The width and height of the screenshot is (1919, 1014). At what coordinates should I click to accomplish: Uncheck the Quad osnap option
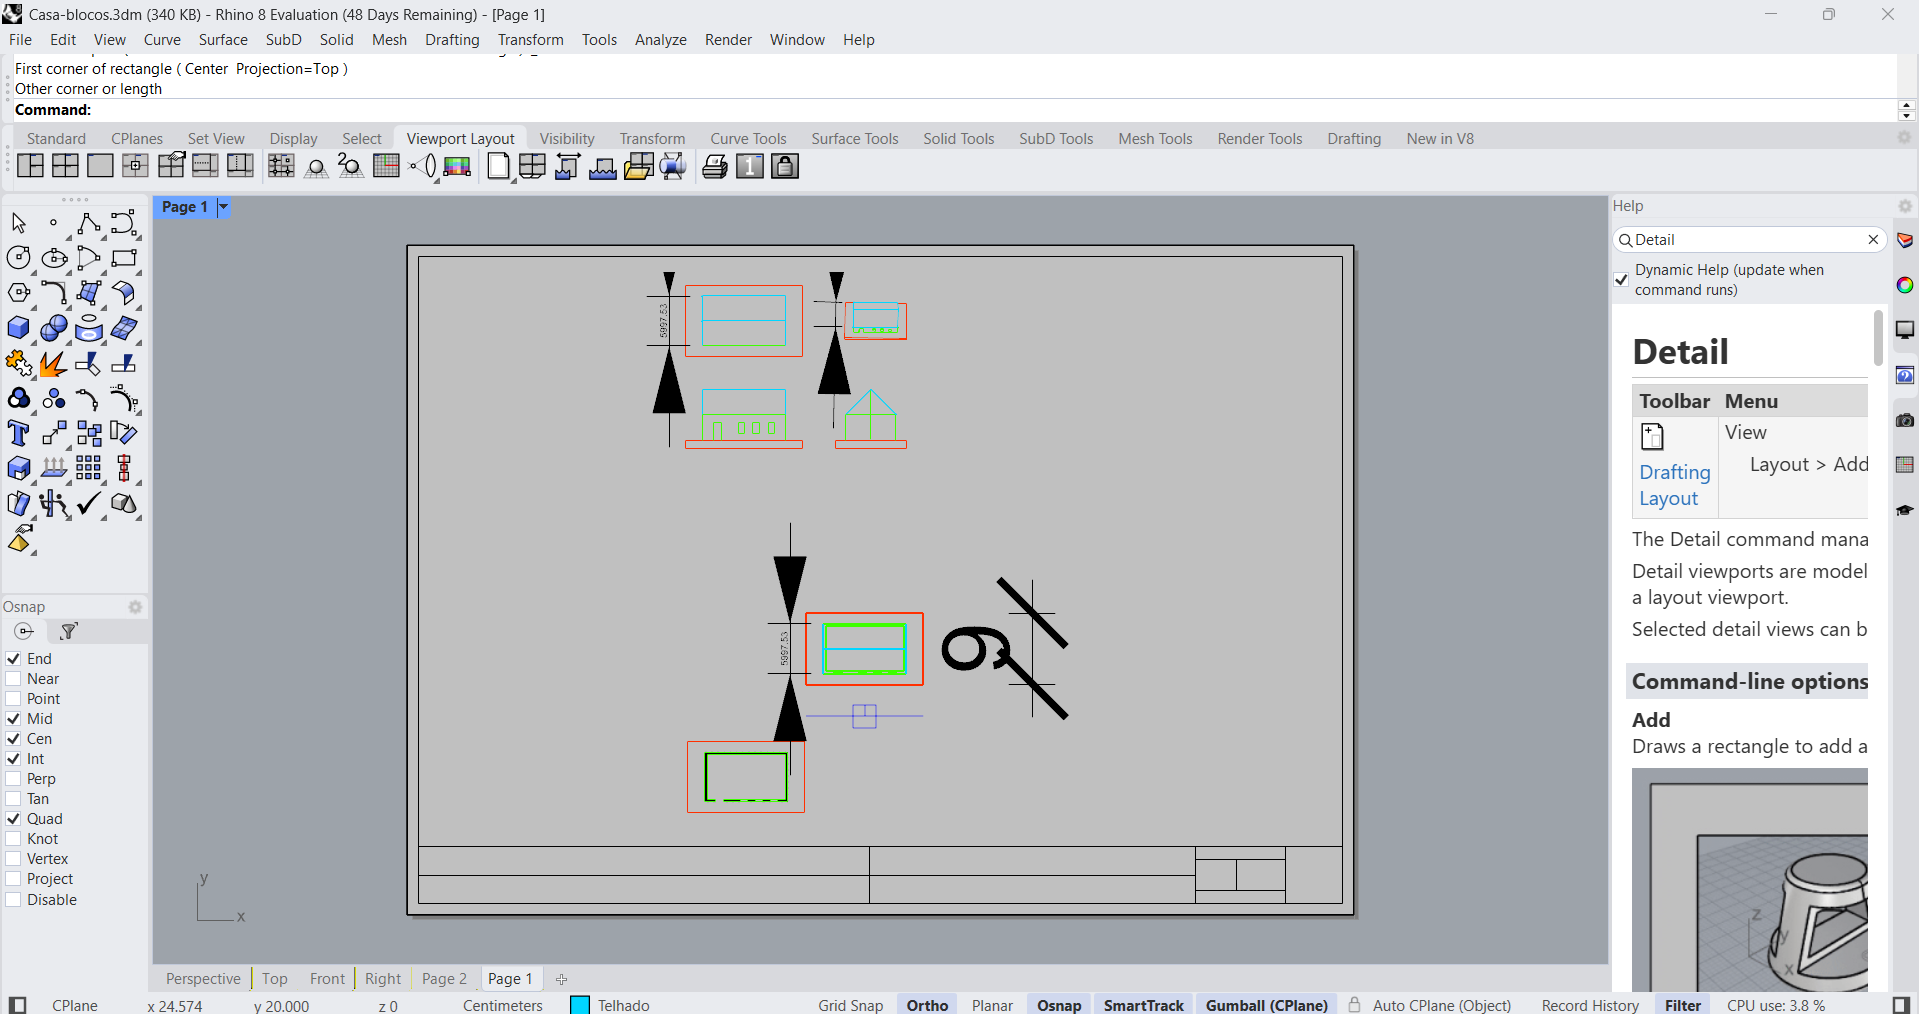pyautogui.click(x=14, y=819)
